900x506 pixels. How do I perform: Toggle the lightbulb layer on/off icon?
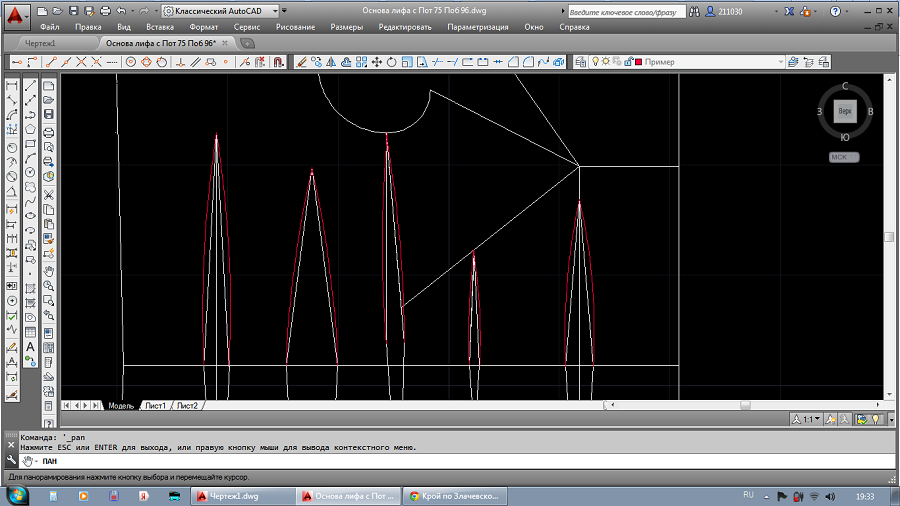[596, 62]
